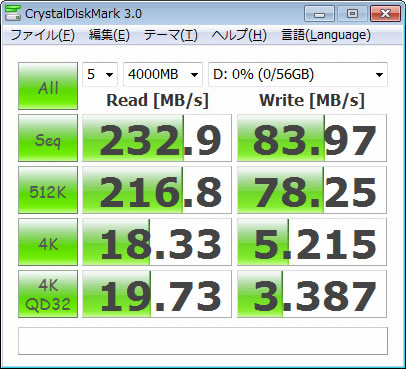The width and height of the screenshot is (406, 369).
Task: Open the test count dropdown showing 5
Action: (x=100, y=74)
